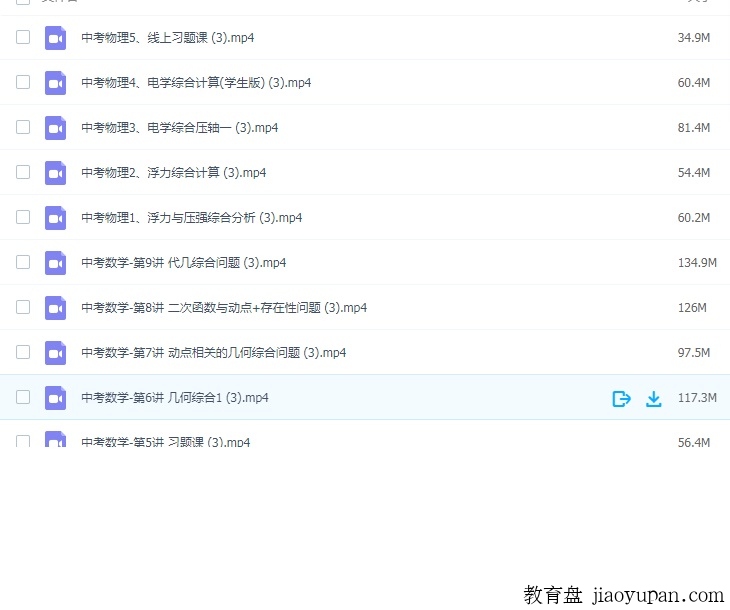Click video icon for 中考物理5 线上习题课

(55, 38)
